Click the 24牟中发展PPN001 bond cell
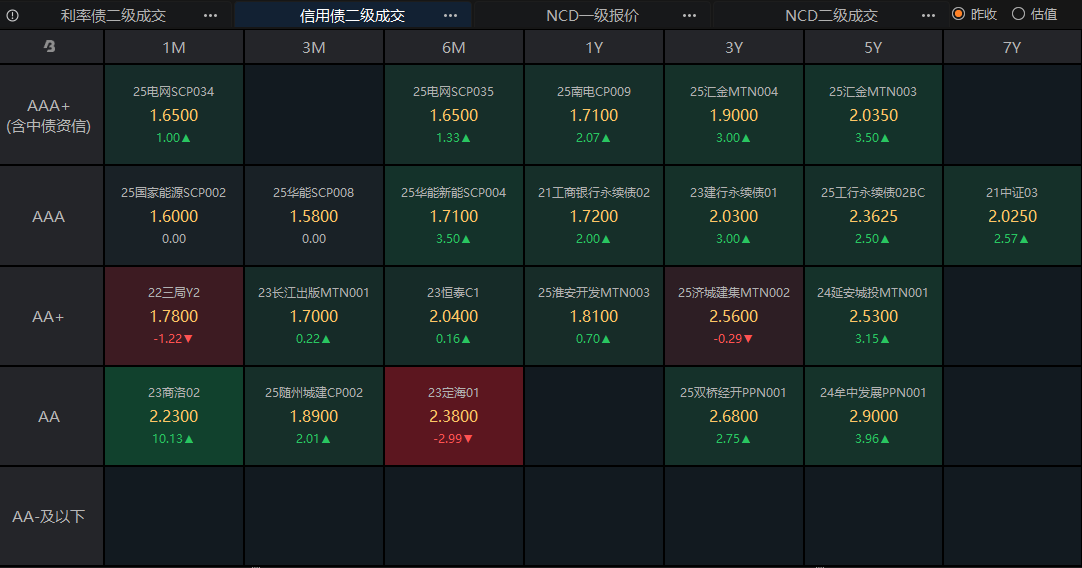 873,416
